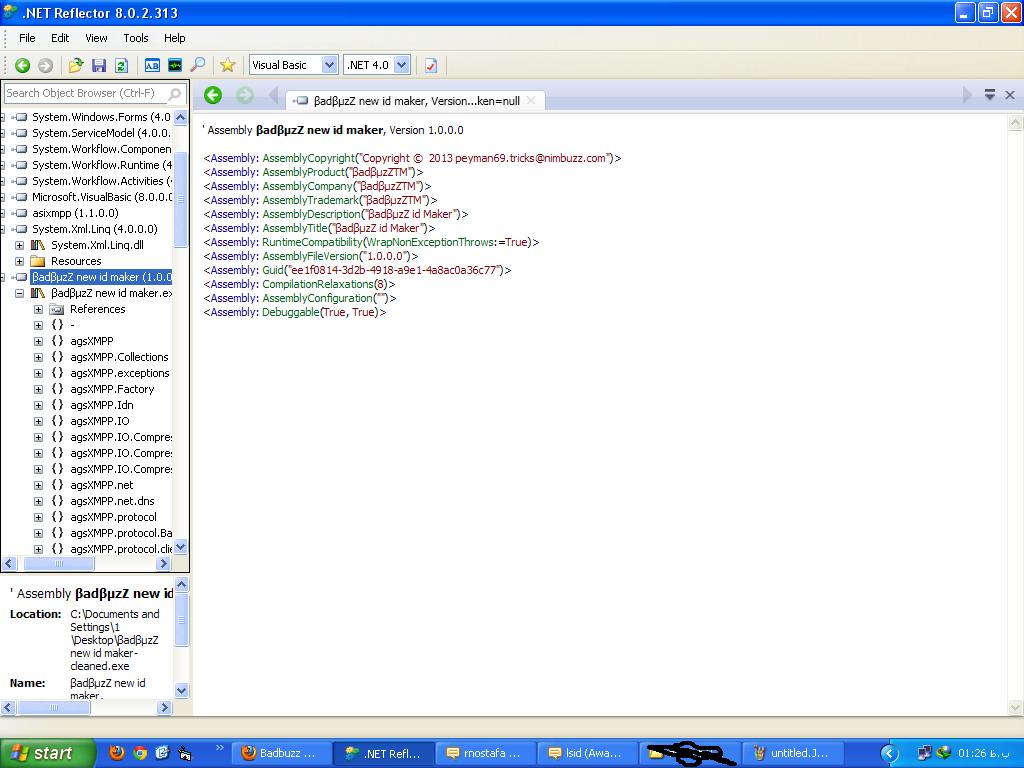Click the grey Forward toolbar arrow
Screen dimensions: 1024x768
point(45,65)
